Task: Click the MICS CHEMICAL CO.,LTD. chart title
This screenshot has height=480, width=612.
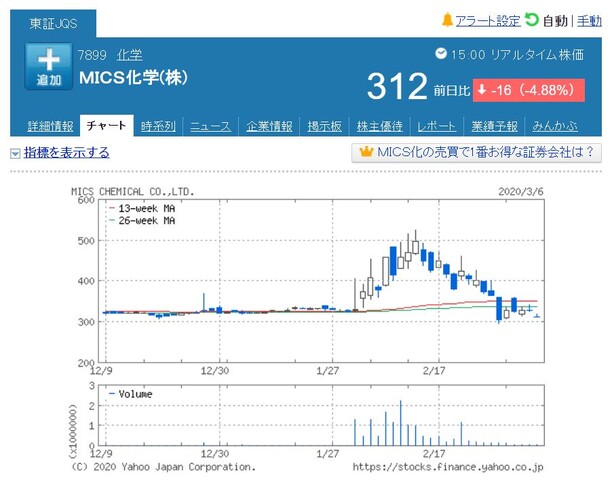Action: (x=133, y=192)
